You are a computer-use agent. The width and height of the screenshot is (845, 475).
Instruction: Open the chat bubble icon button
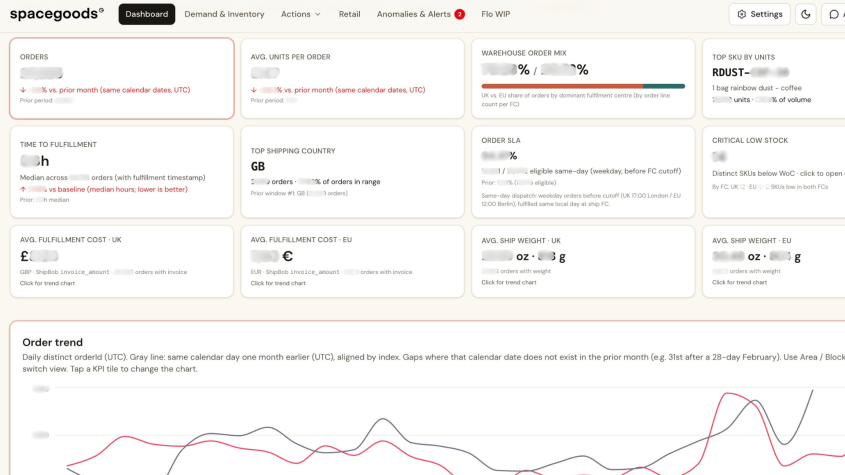pos(833,15)
